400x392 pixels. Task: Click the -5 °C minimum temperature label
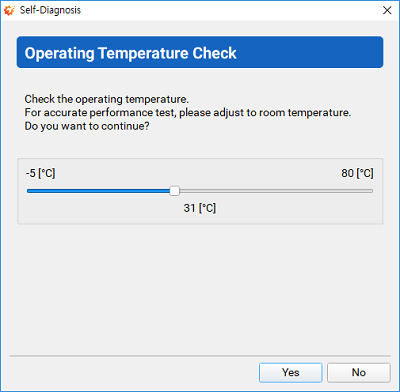(40, 173)
